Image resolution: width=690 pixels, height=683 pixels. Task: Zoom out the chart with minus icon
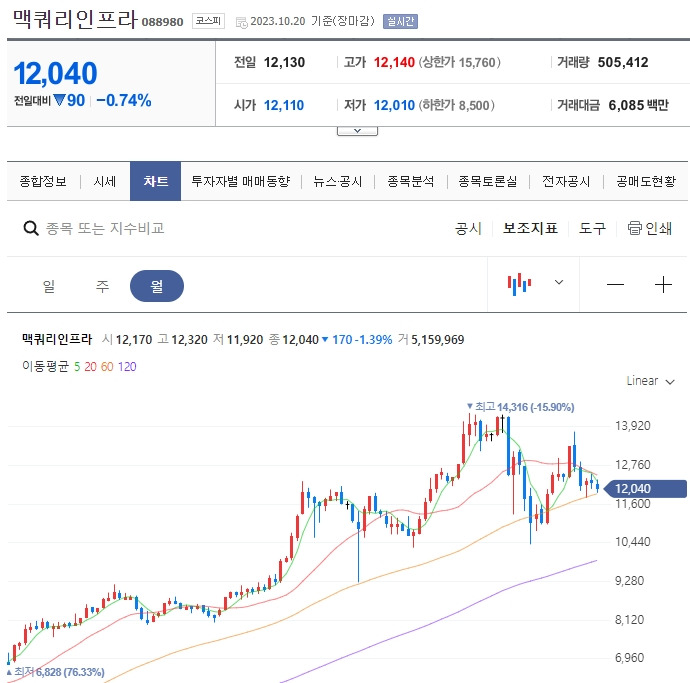pyautogui.click(x=615, y=285)
